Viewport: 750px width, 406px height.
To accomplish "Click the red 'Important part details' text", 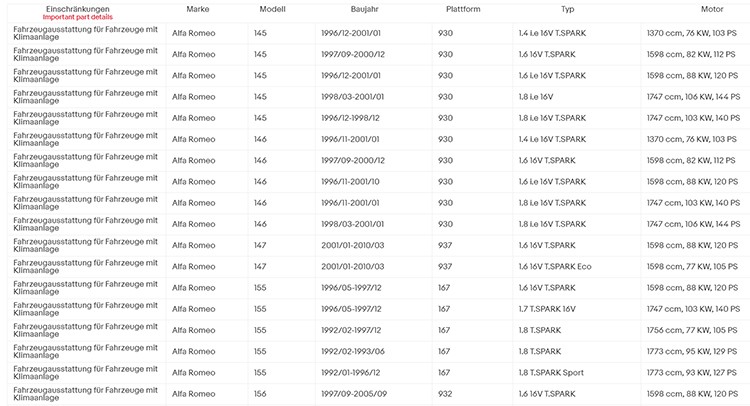I will pos(77,17).
